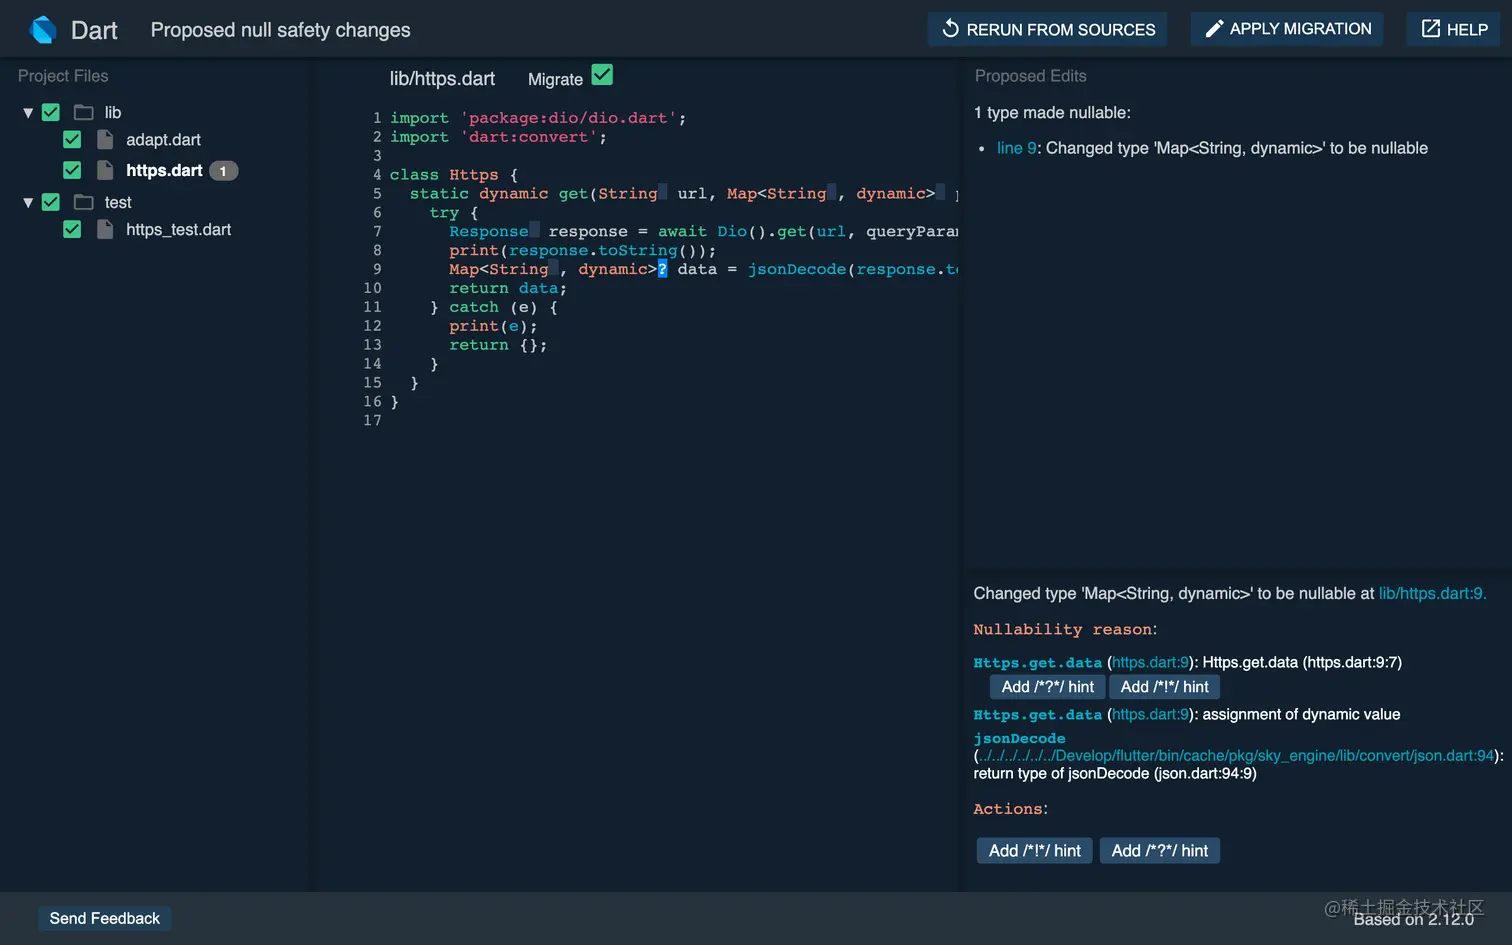Click the 'Nullability reason:' label
This screenshot has height=945, width=1512.
[x=1065, y=629]
